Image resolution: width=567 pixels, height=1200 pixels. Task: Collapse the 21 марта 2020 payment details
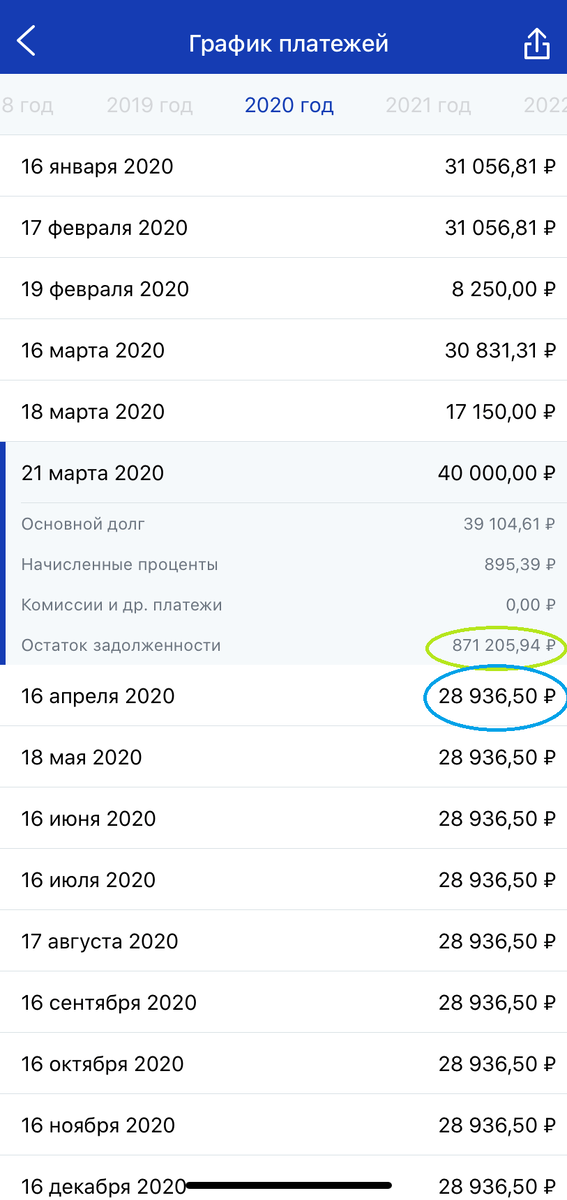tap(283, 472)
